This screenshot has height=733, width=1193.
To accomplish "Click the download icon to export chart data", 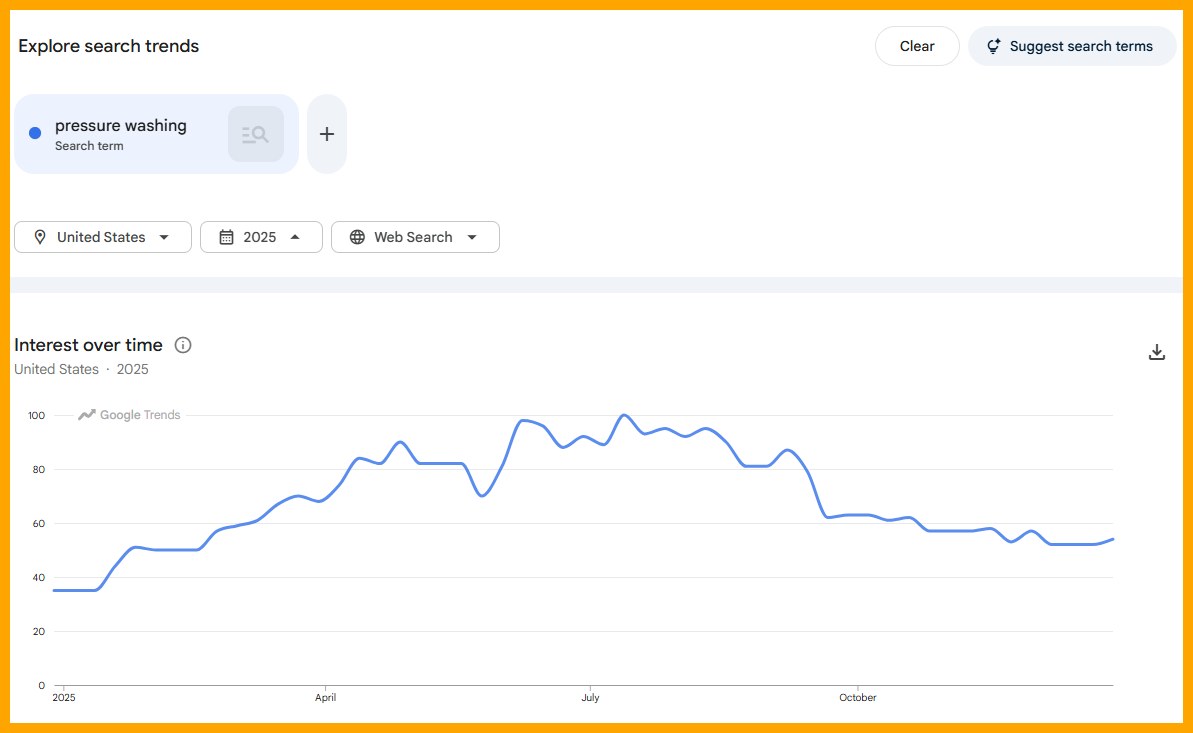I will pos(1156,352).
